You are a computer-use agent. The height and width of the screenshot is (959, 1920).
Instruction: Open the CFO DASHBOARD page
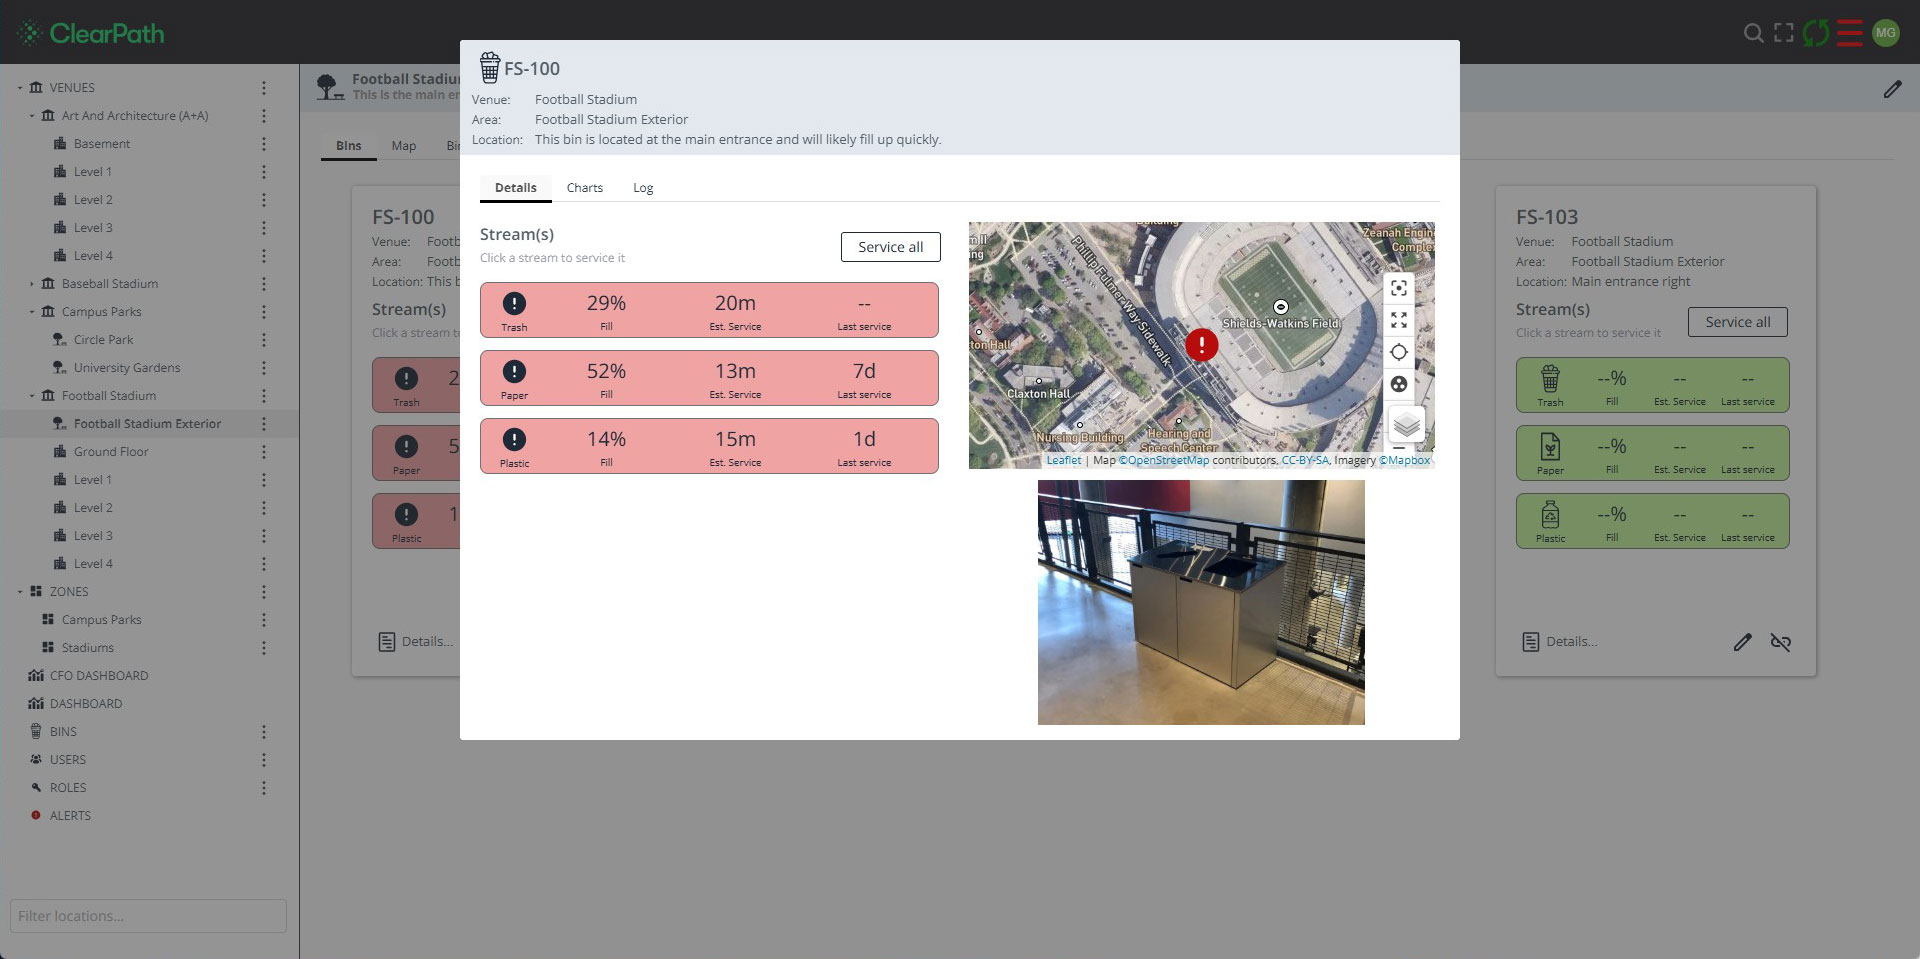99,676
